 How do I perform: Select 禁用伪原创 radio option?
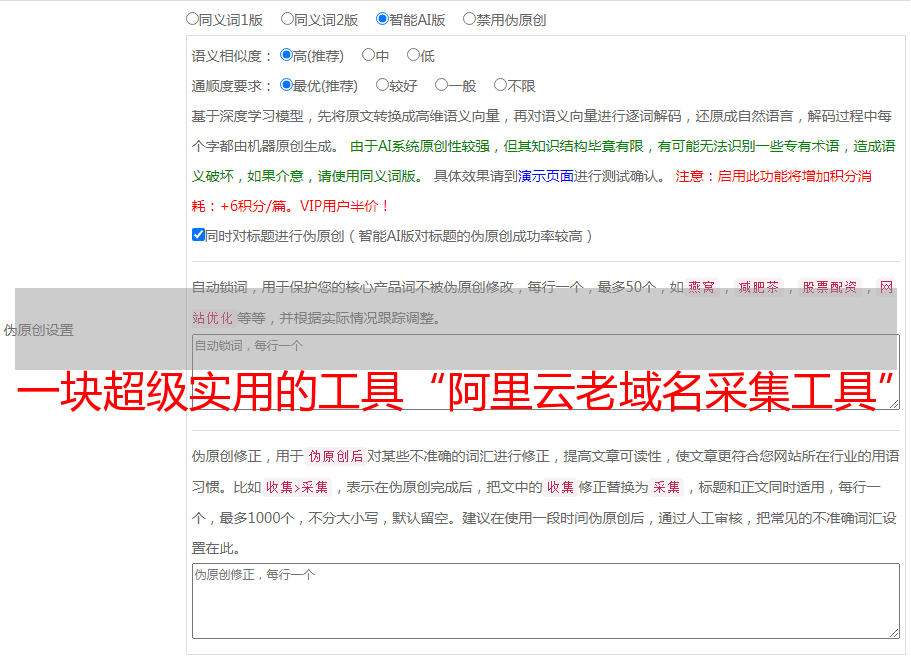click(x=469, y=19)
